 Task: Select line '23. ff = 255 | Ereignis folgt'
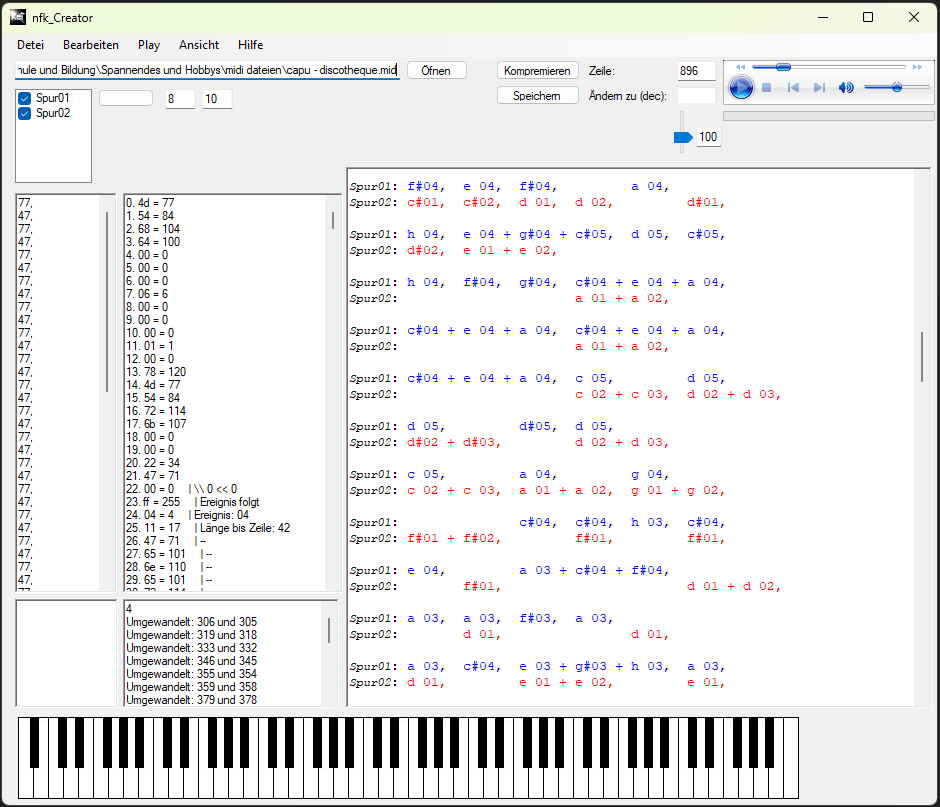[192, 502]
